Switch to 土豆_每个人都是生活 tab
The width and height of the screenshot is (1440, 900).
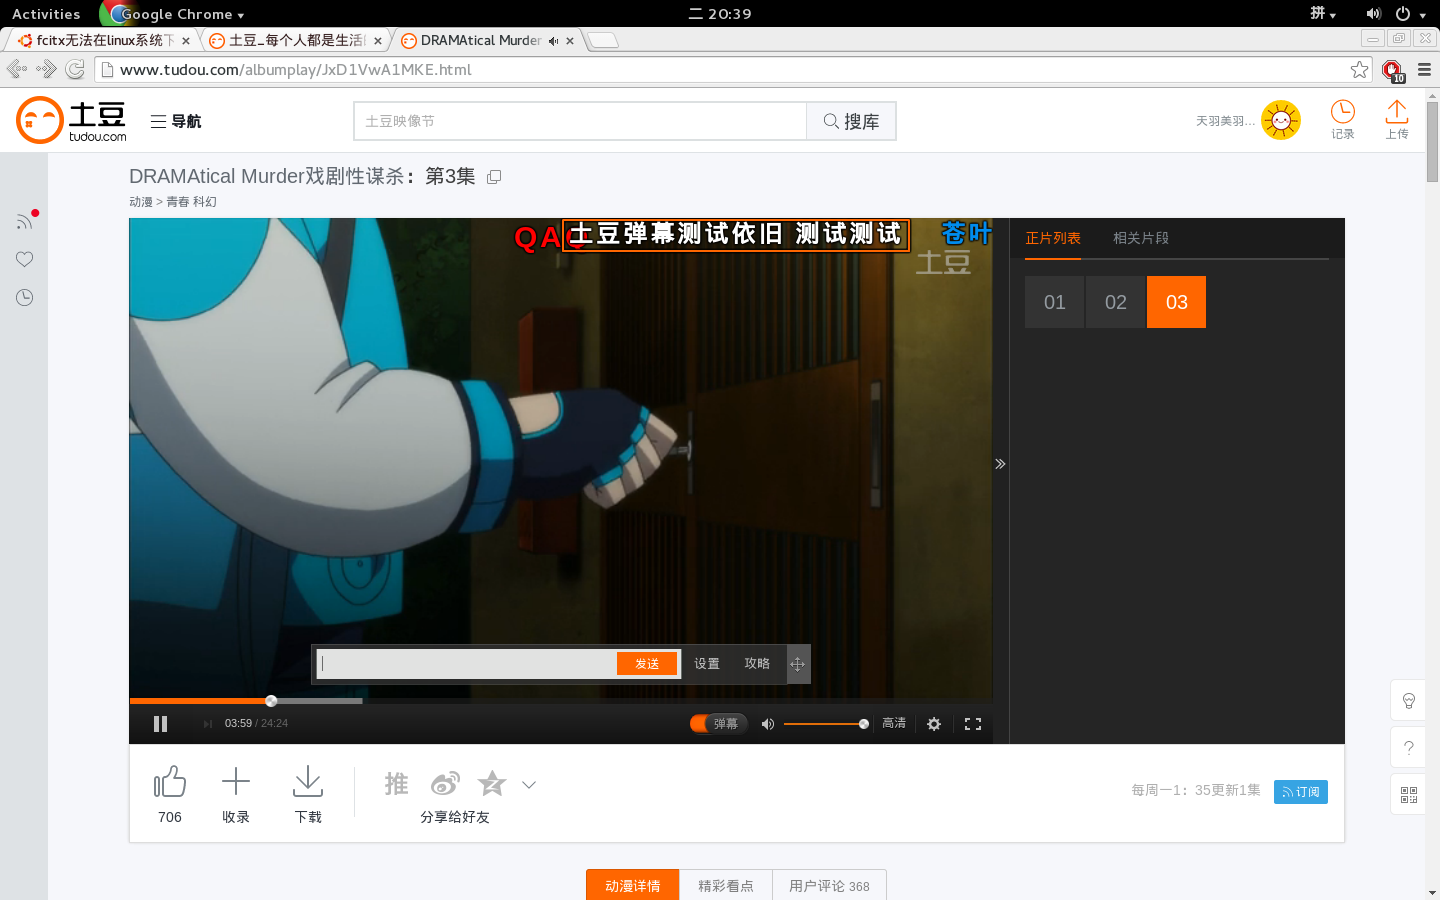click(x=295, y=40)
